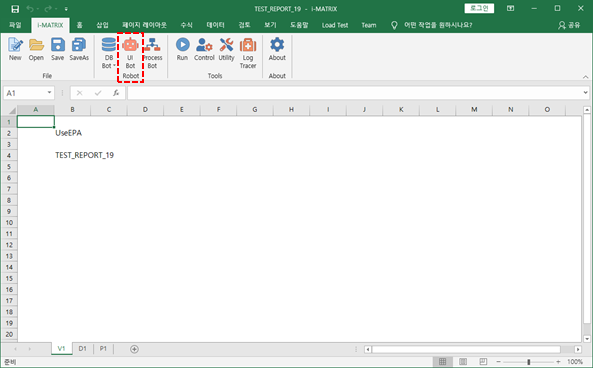The height and width of the screenshot is (368, 593).
Task: Open the Log Tracer tool
Action: [248, 53]
